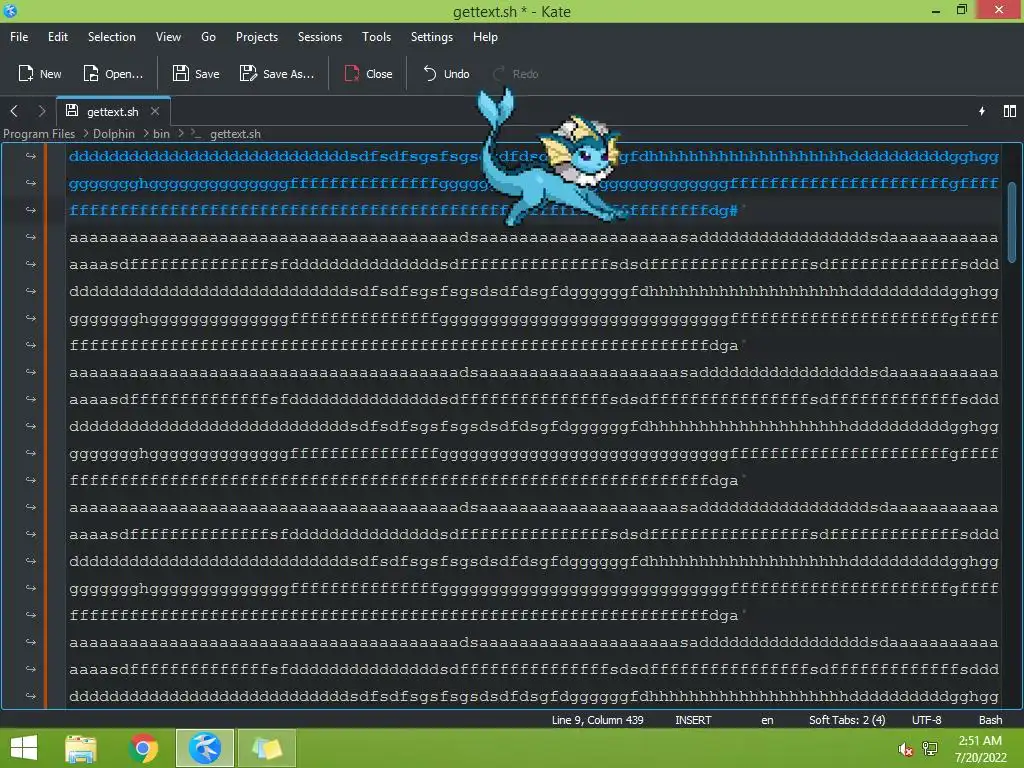
Task: Click the network tray icon
Action: point(930,749)
